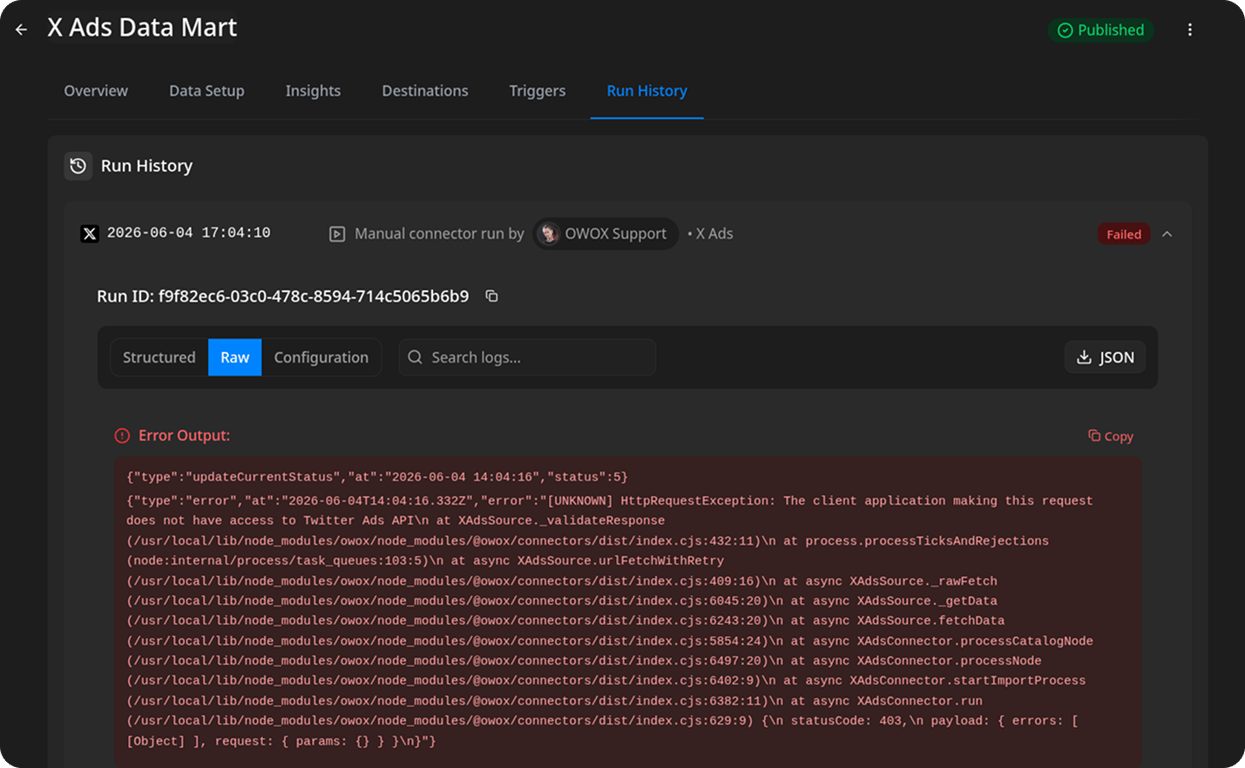Copy the error output
Image resolution: width=1245 pixels, height=768 pixels.
click(1111, 436)
